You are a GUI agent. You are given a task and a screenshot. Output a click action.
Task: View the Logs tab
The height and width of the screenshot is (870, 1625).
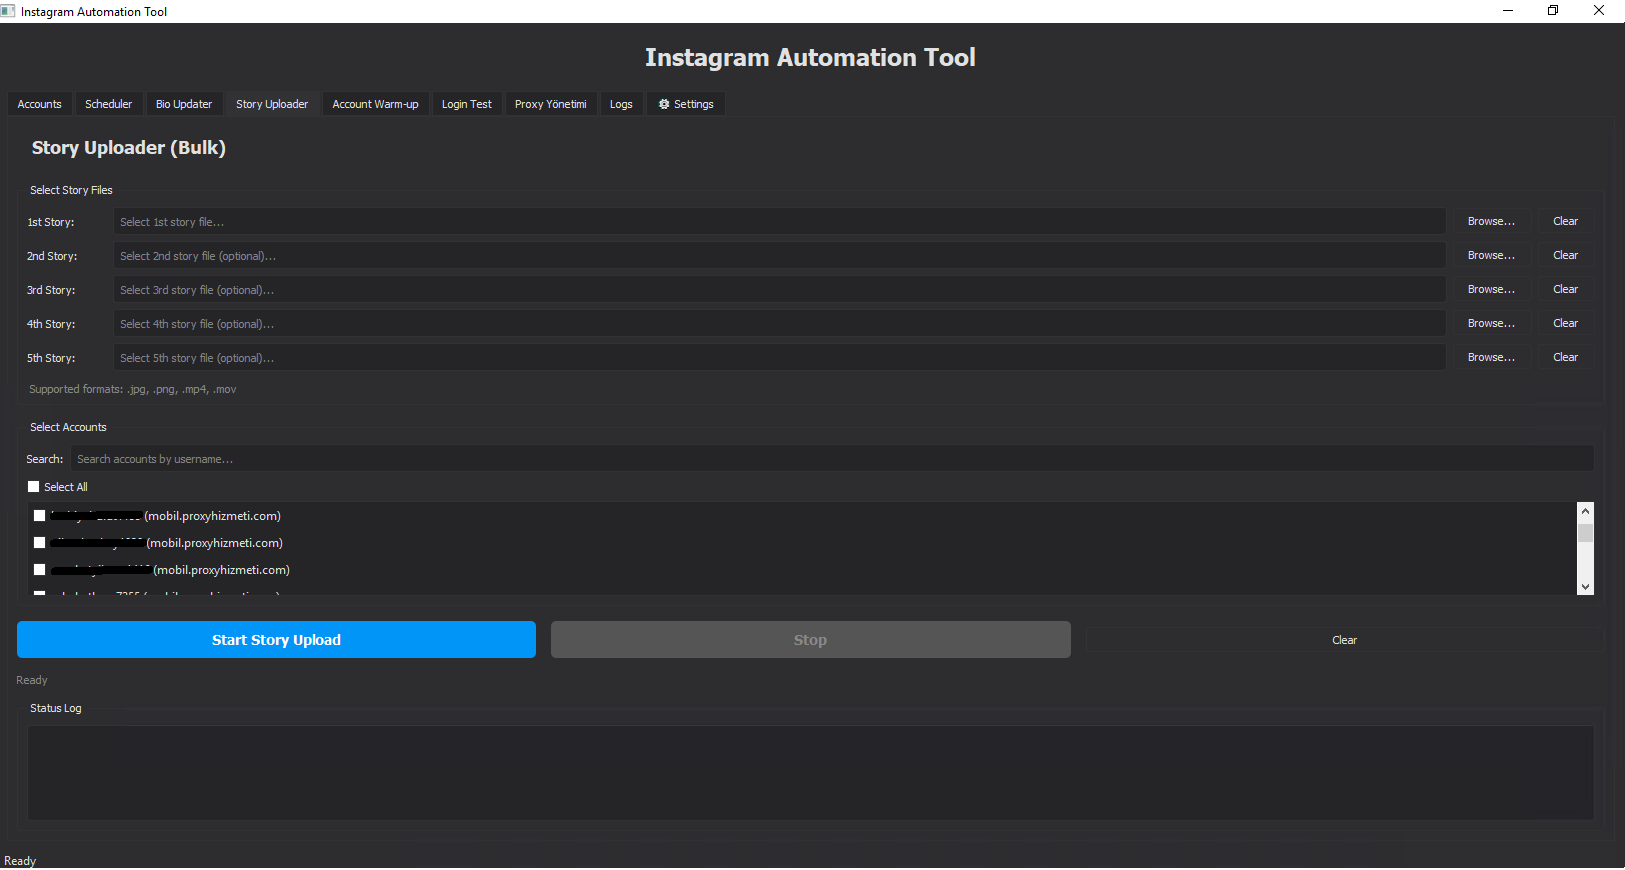(621, 104)
